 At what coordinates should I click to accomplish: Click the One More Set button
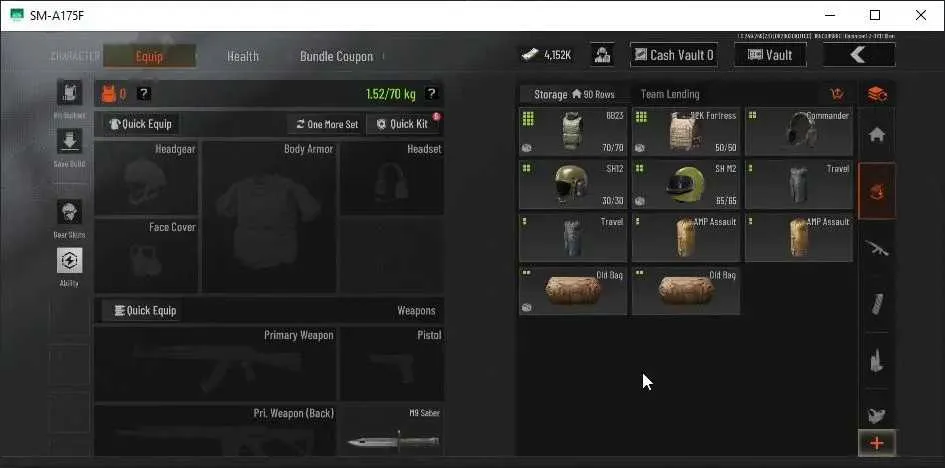[326, 124]
